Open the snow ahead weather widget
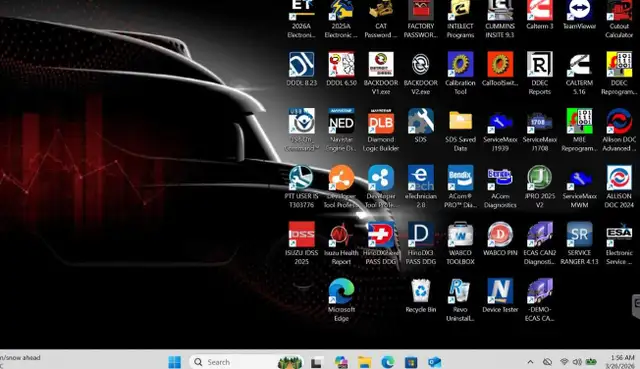This screenshot has height=369, width=640. pos(20,361)
